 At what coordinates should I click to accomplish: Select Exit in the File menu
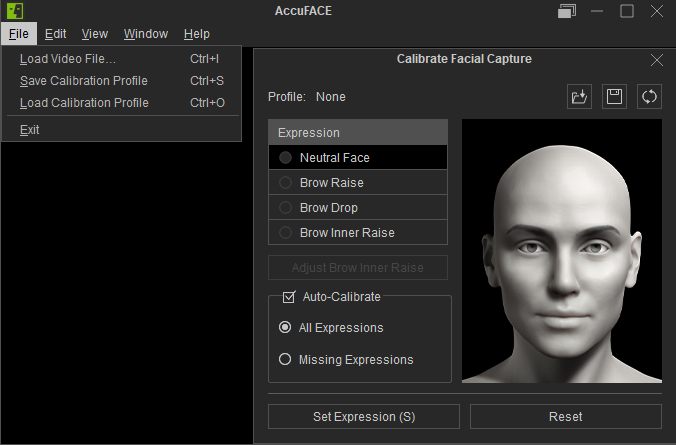click(x=122, y=129)
